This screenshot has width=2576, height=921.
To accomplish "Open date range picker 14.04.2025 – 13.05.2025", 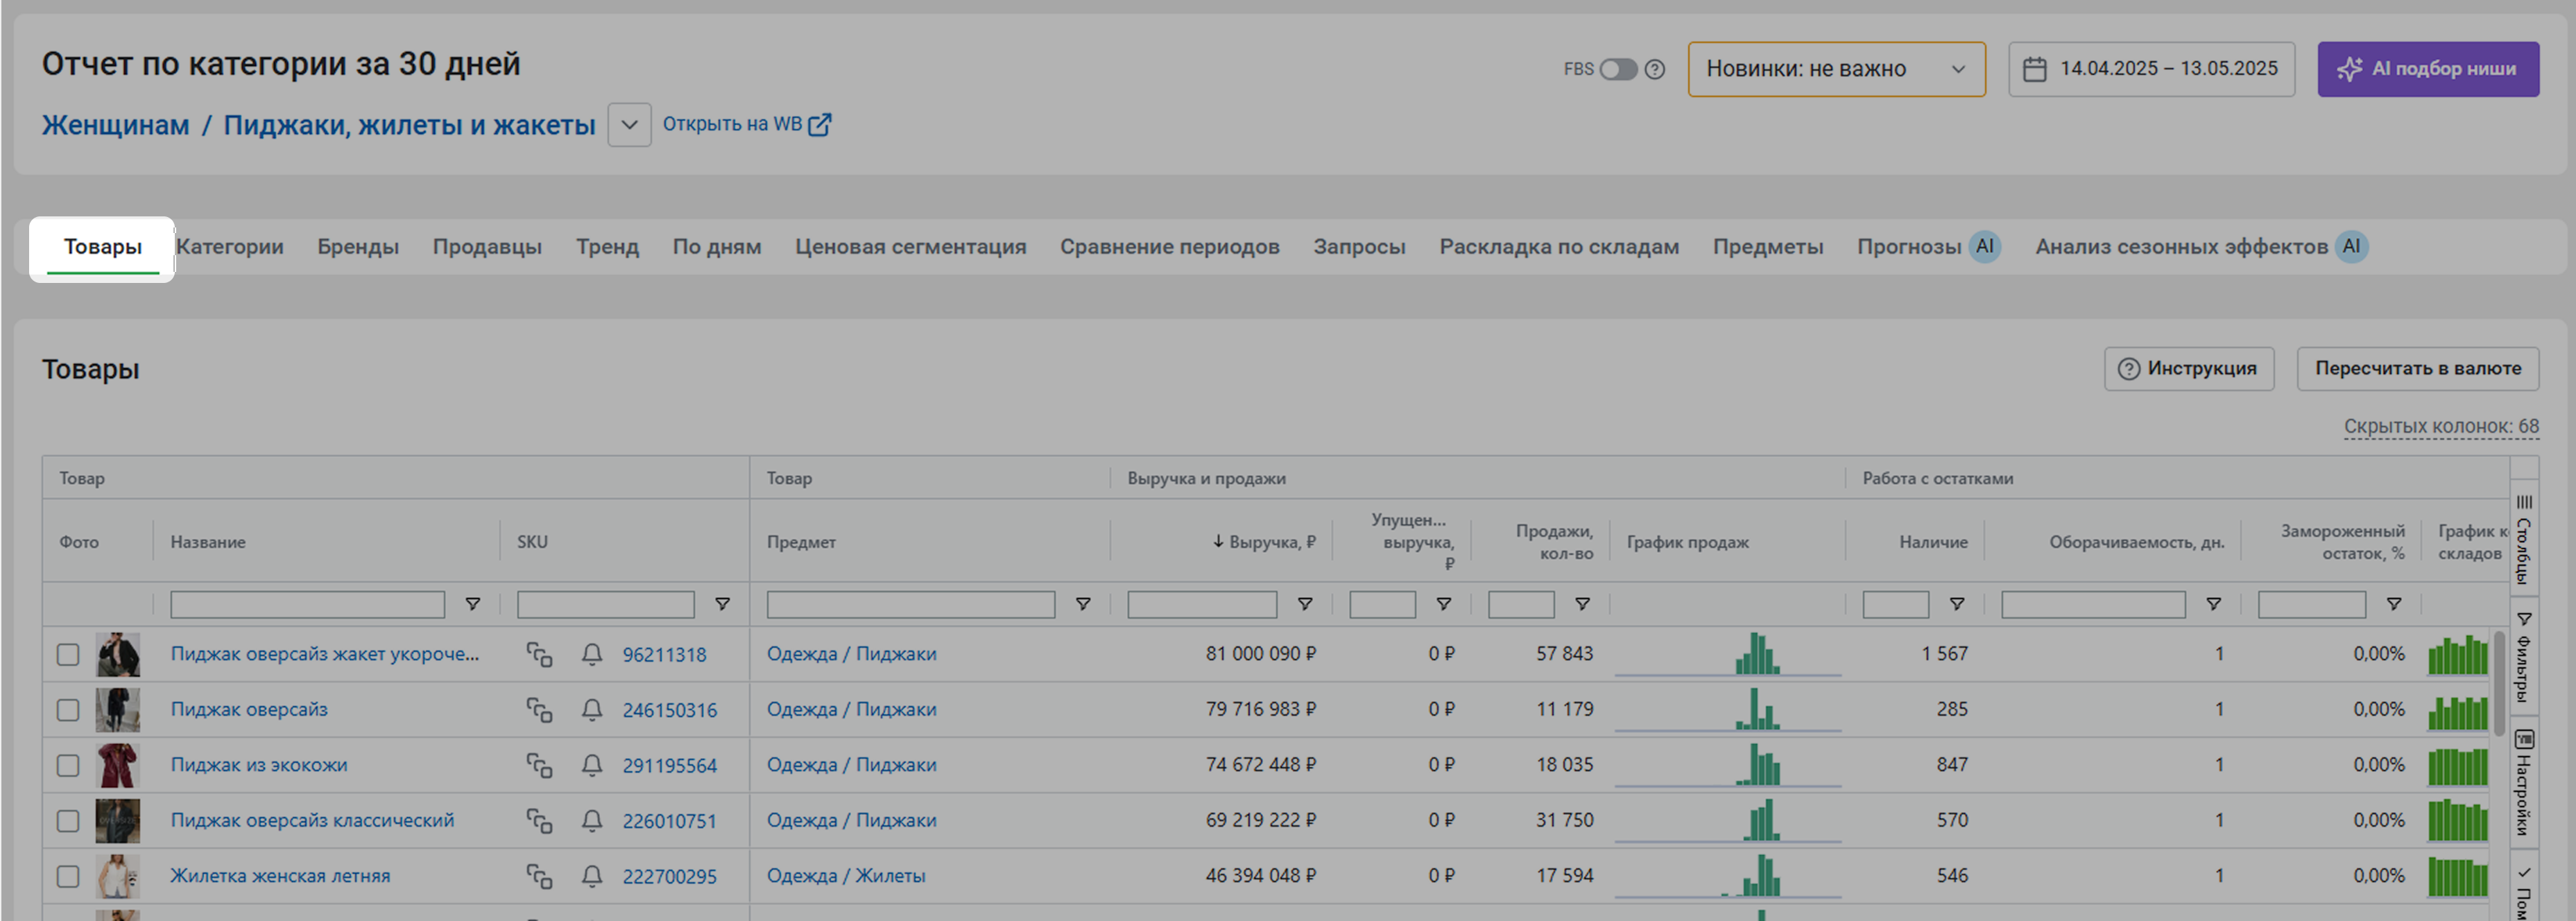I will pyautogui.click(x=2151, y=69).
